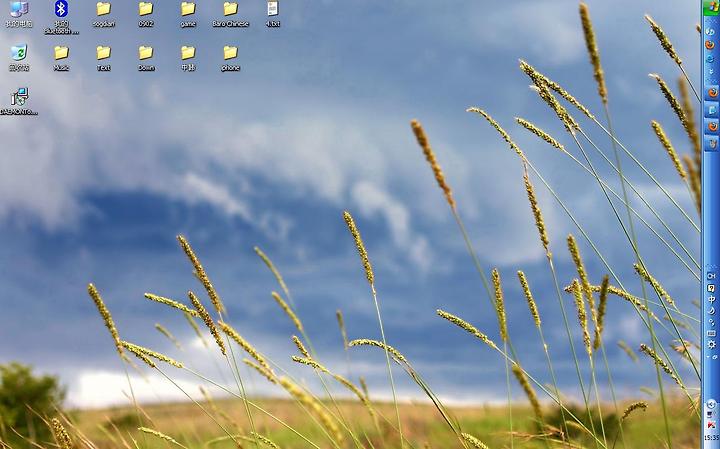Select the game folder
Screen dimensions: 720x449
[188, 14]
